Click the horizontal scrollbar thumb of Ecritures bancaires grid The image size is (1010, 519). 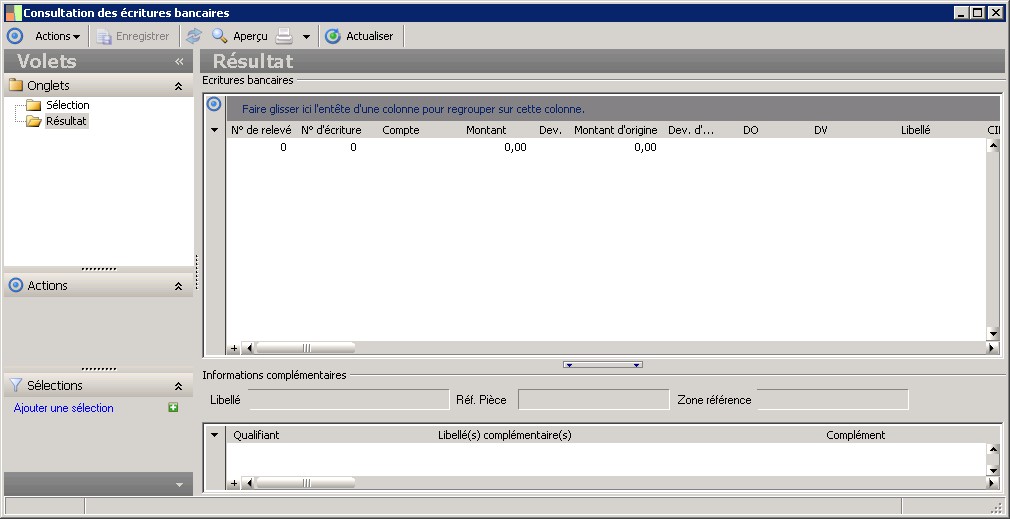(x=305, y=348)
